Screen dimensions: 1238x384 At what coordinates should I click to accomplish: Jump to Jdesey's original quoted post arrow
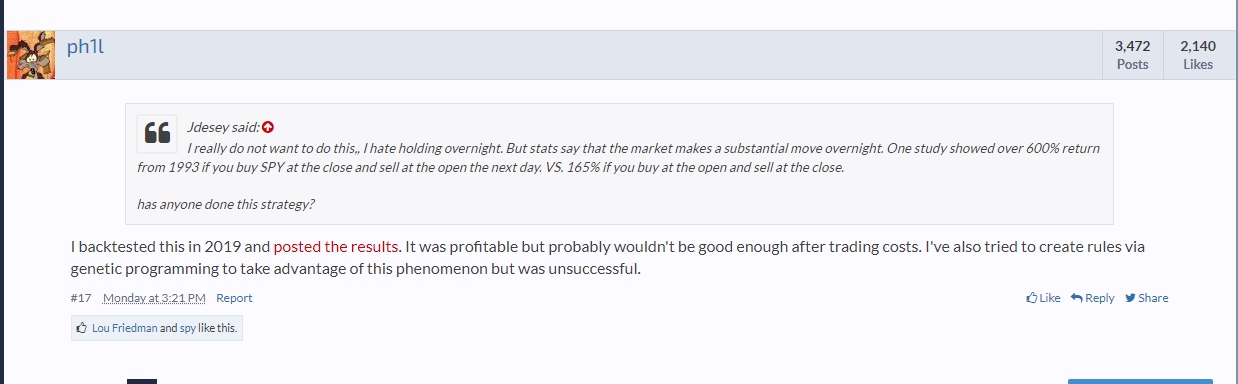268,127
